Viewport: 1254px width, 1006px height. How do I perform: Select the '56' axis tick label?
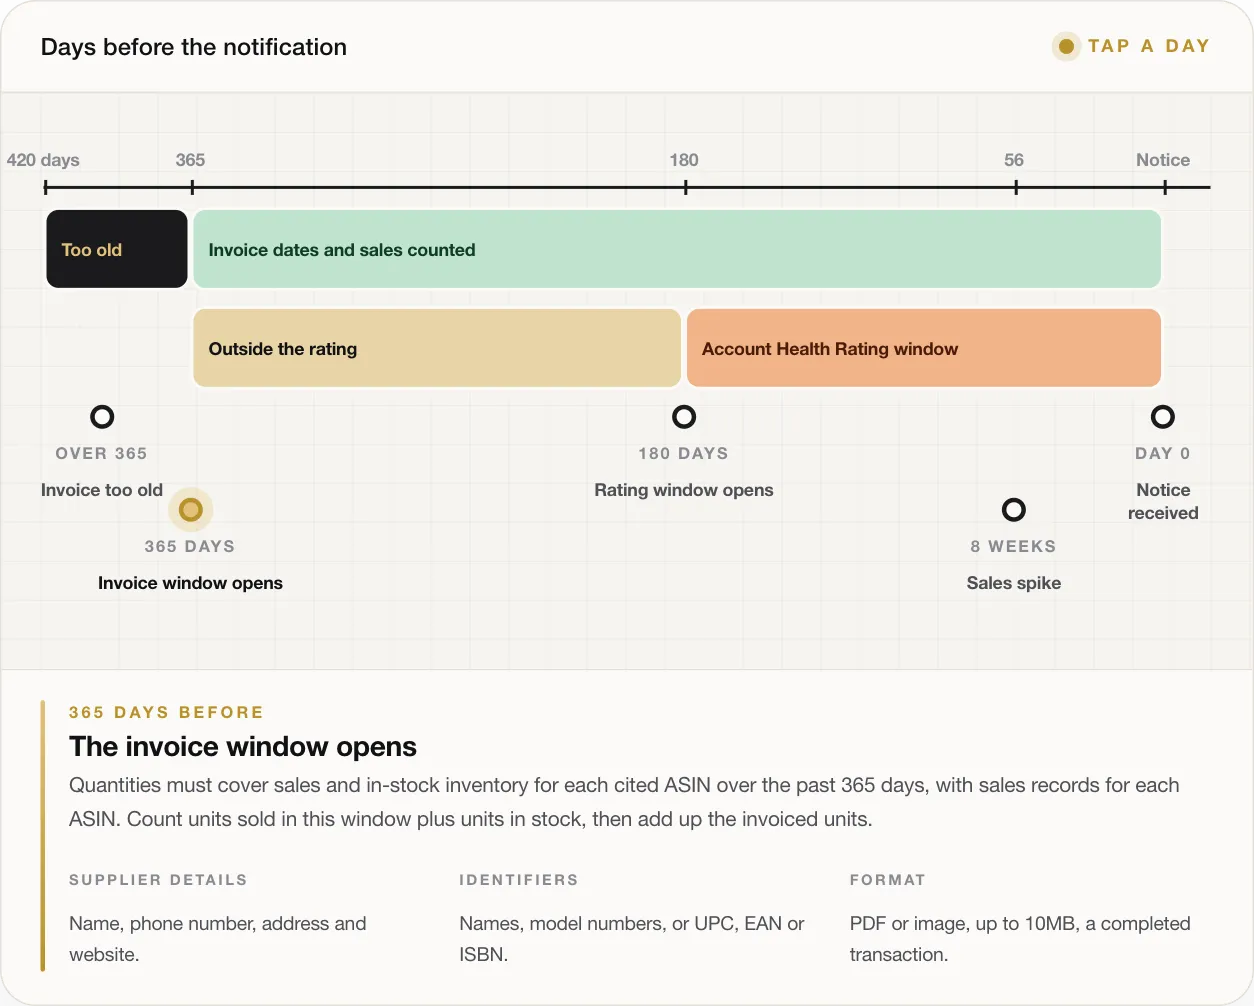[x=1014, y=160]
